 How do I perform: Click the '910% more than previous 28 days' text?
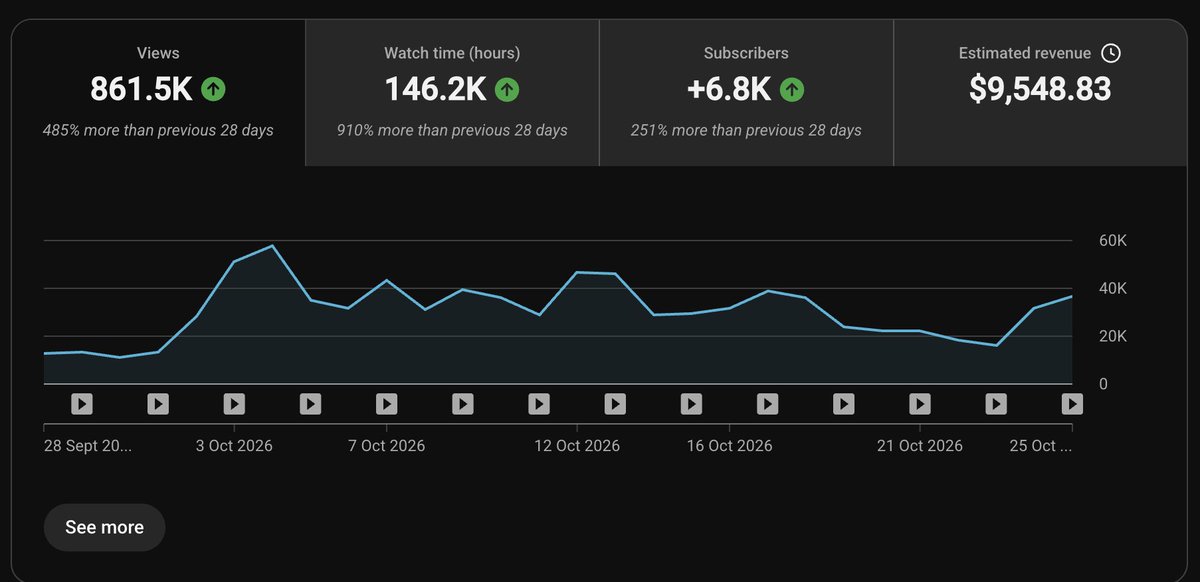click(452, 130)
